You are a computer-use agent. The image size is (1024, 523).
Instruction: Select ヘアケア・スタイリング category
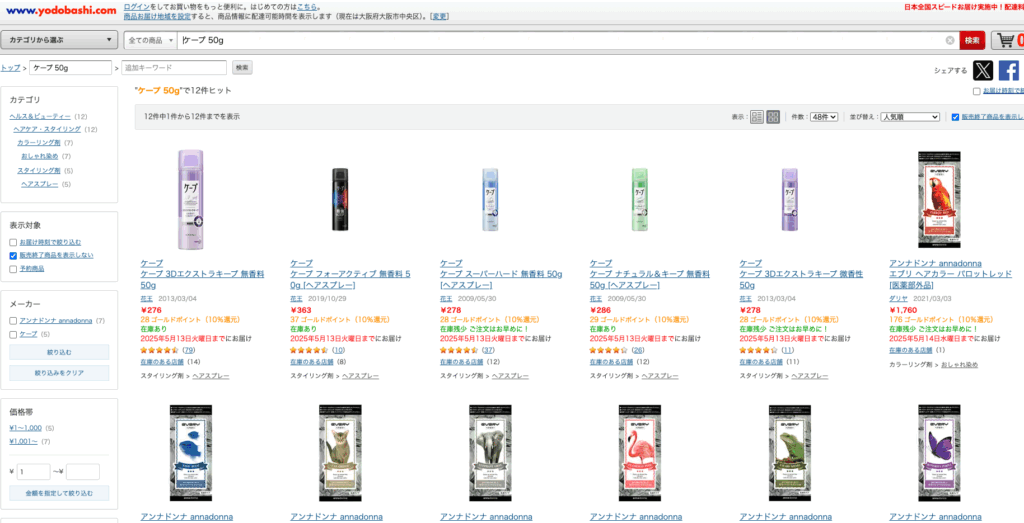(47, 129)
